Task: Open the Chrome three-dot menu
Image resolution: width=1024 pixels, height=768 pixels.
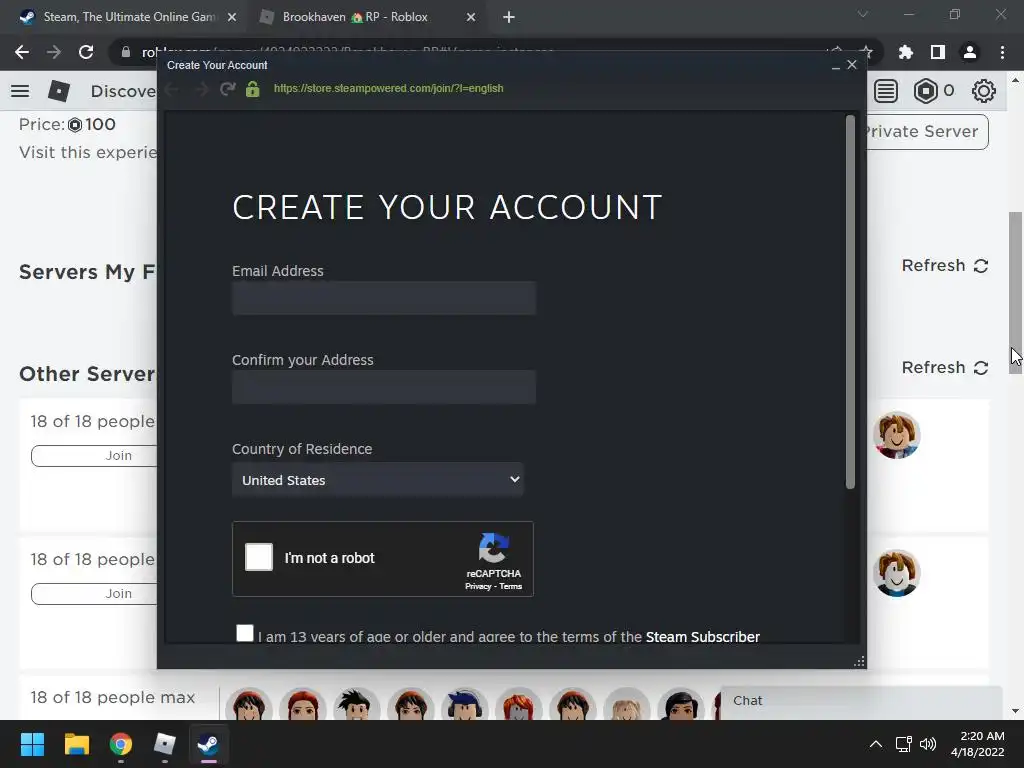Action: [x=1002, y=52]
